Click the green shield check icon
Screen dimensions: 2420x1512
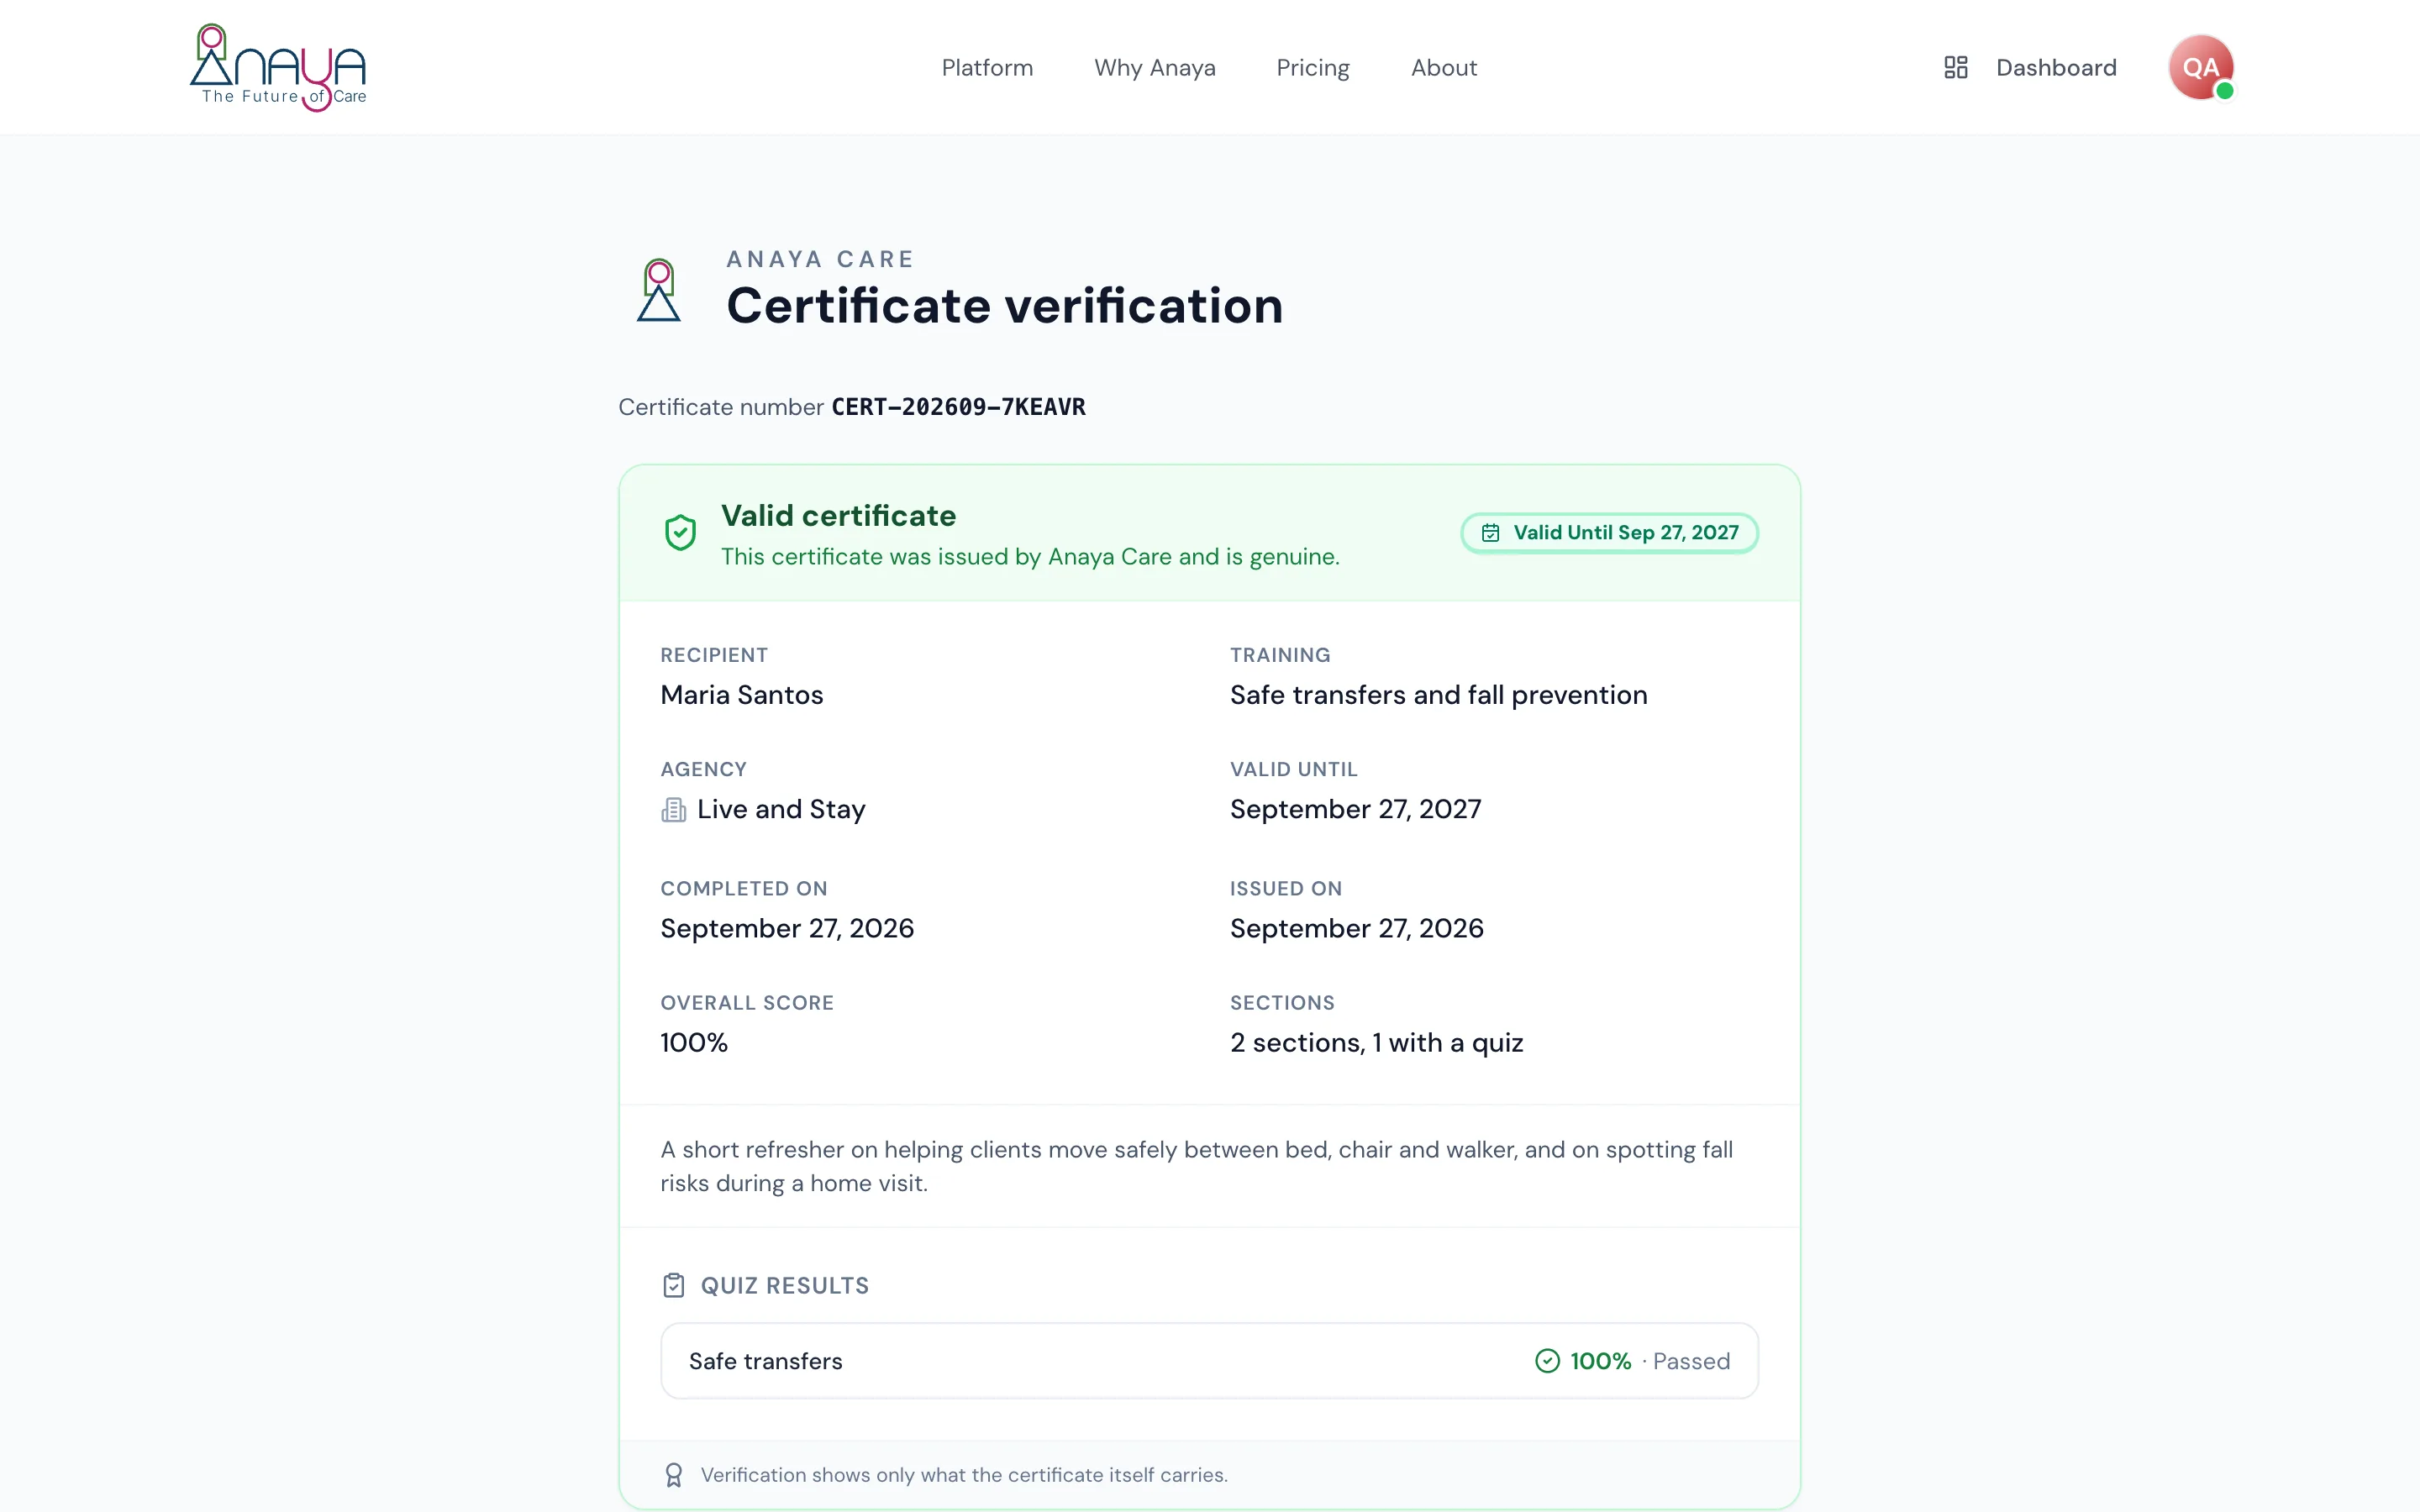(680, 533)
